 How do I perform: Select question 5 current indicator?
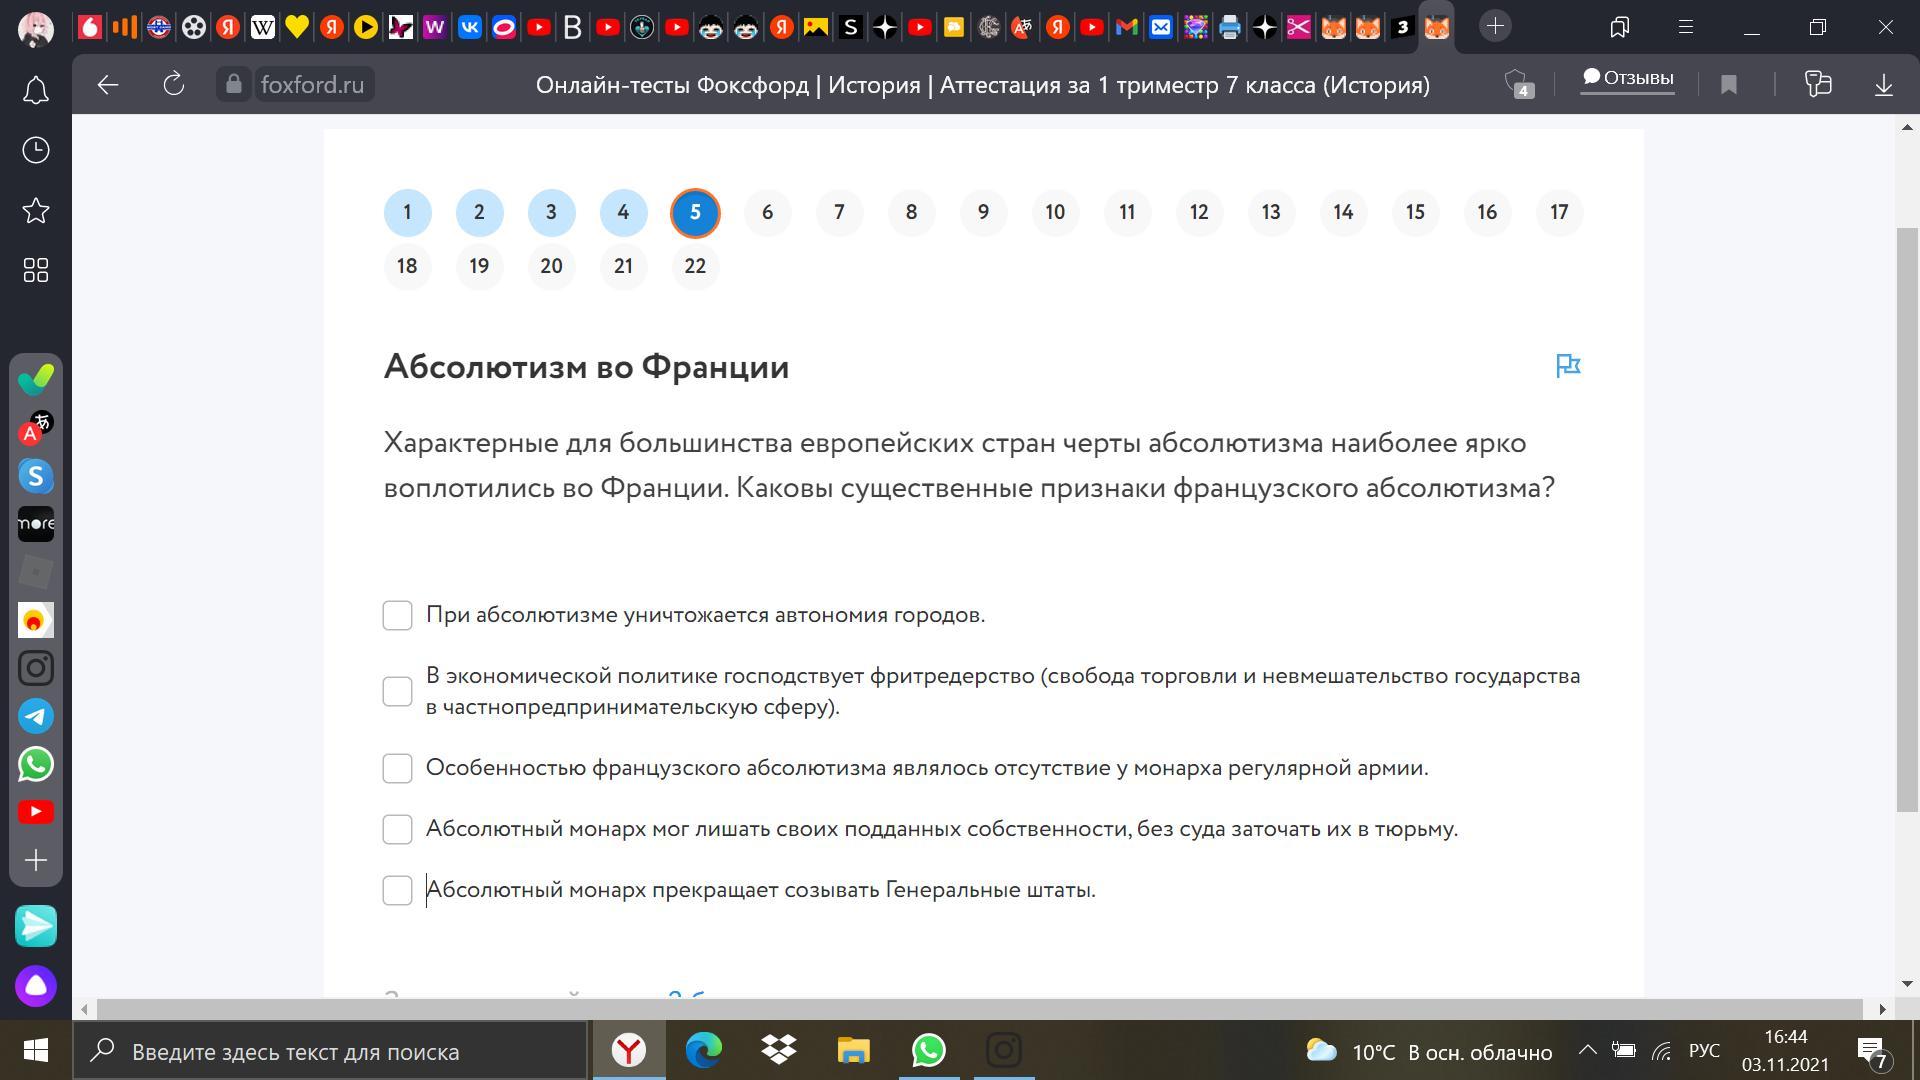point(695,212)
